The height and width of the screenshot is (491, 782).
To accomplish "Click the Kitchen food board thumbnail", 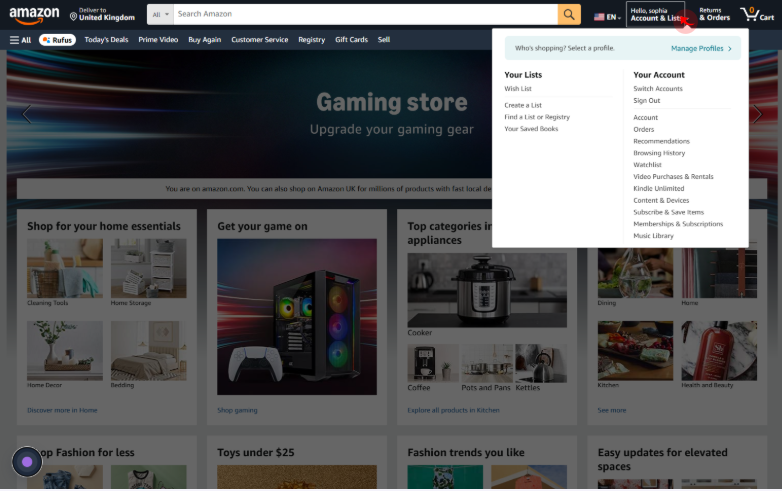I will point(635,350).
